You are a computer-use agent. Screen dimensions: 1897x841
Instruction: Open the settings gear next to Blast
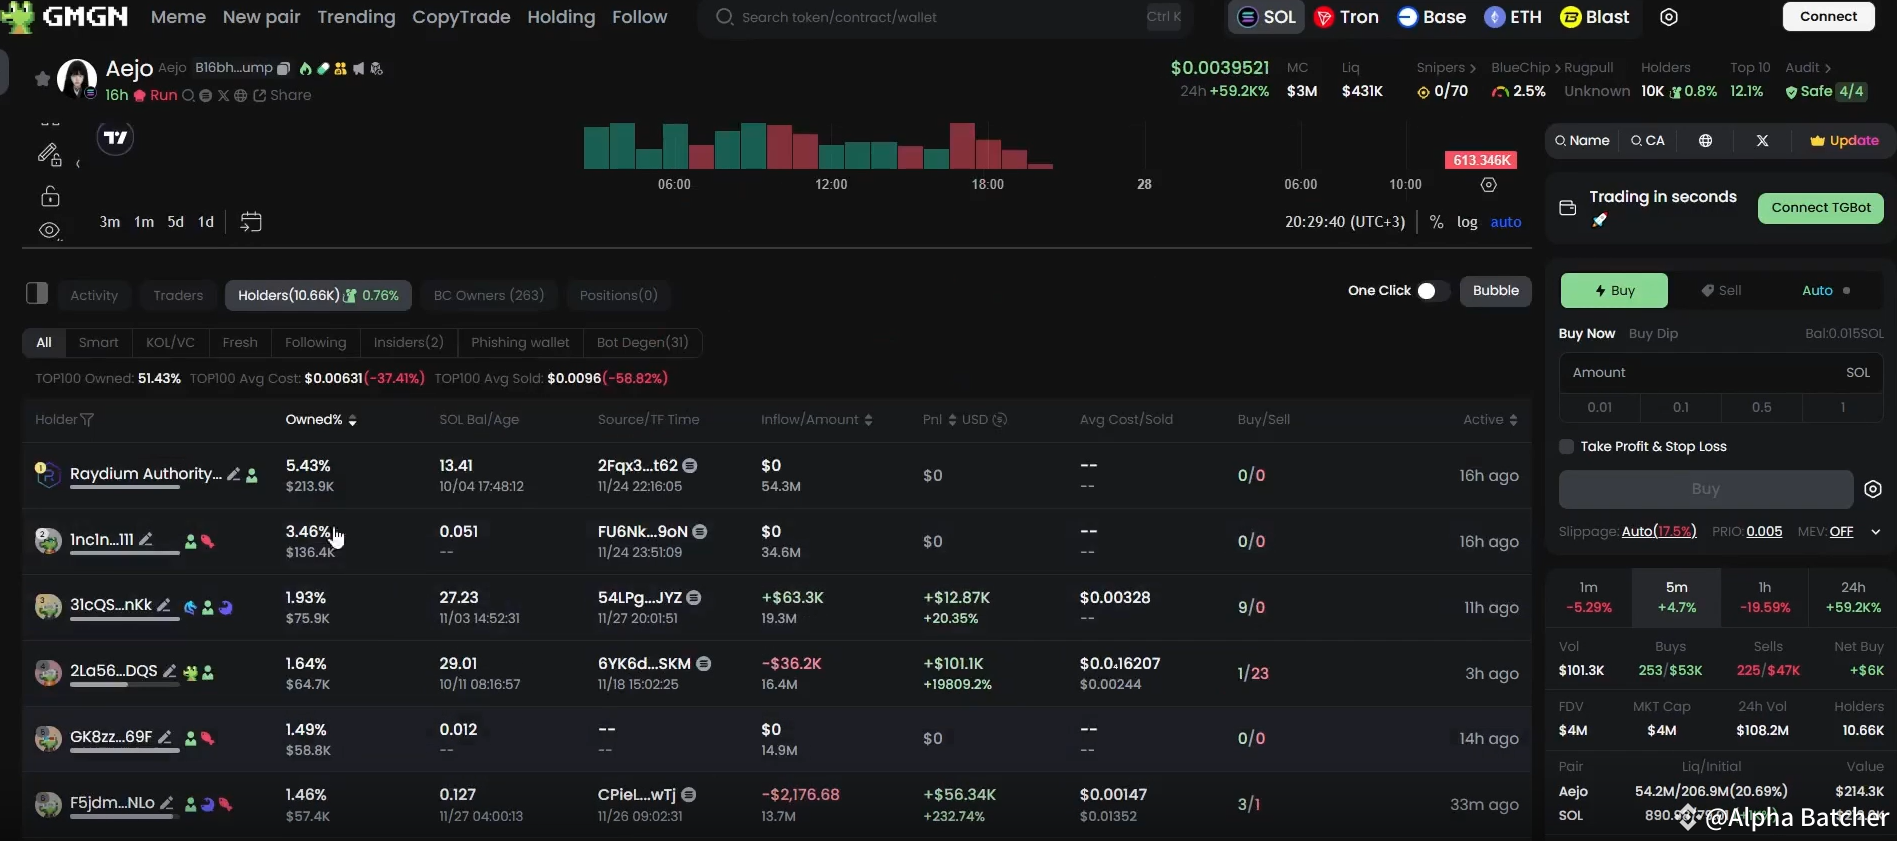[x=1669, y=17]
